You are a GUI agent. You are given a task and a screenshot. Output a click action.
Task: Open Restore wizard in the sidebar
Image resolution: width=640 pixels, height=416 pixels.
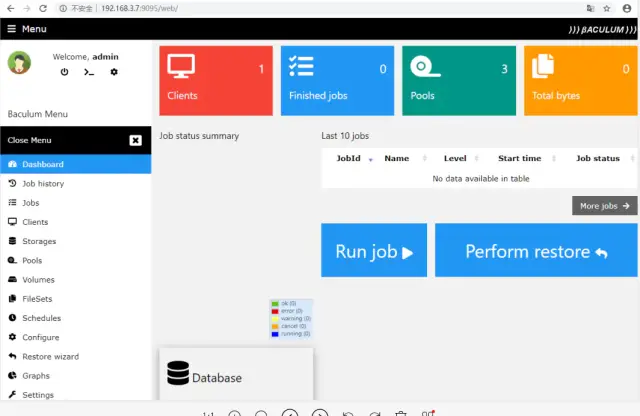tap(76, 356)
